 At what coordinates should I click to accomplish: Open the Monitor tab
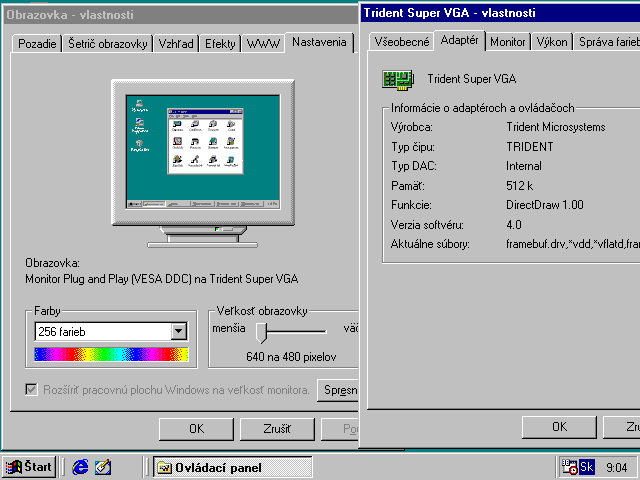pos(508,42)
